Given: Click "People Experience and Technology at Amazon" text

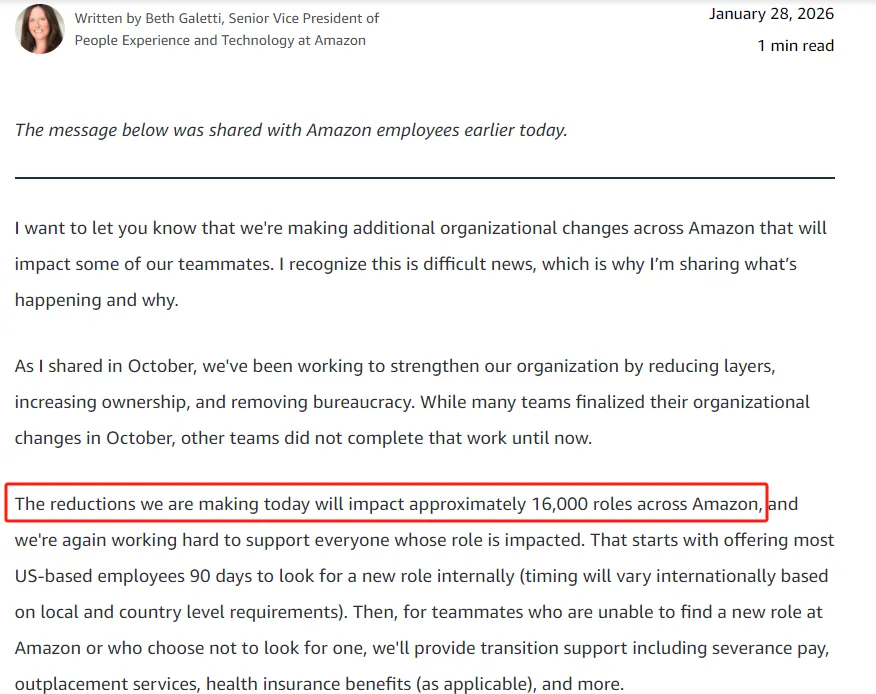Looking at the screenshot, I should pos(220,41).
